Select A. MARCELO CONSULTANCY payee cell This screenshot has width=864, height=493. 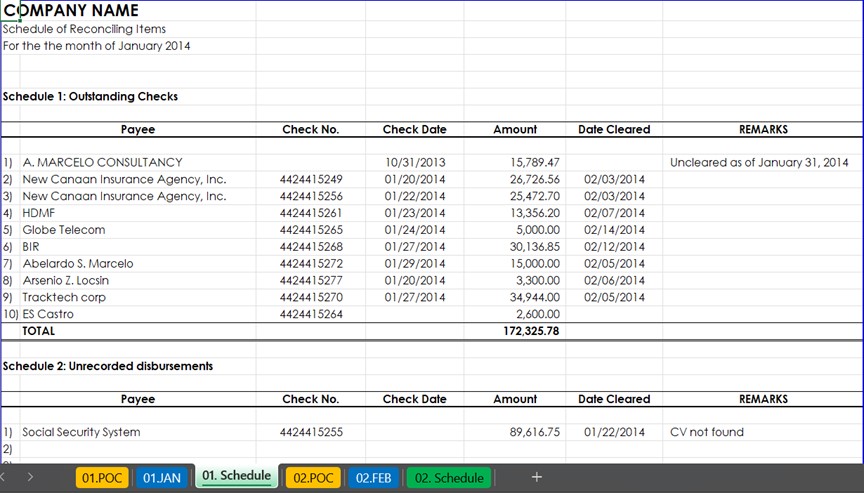102,162
